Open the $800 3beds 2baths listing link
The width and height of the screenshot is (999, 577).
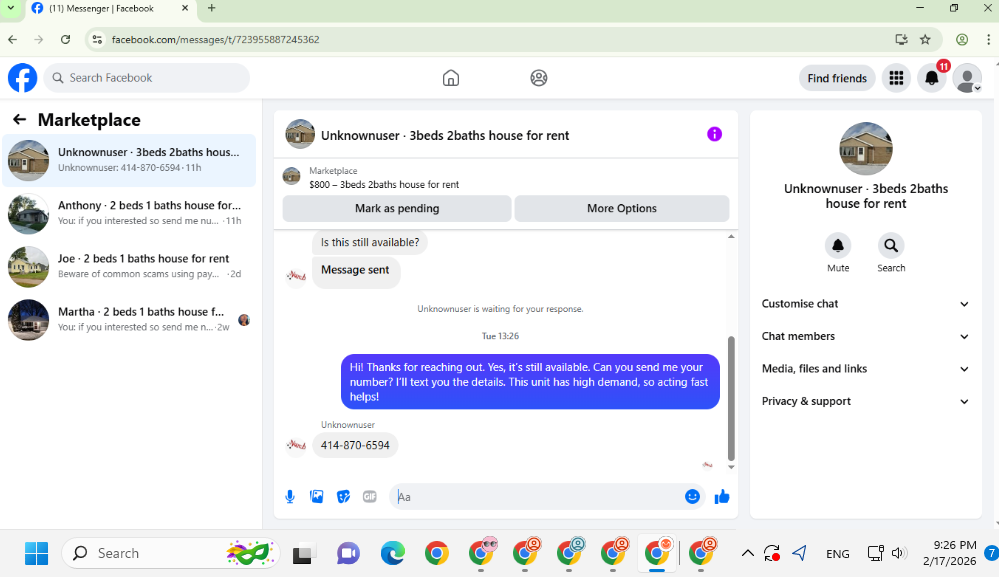384,185
